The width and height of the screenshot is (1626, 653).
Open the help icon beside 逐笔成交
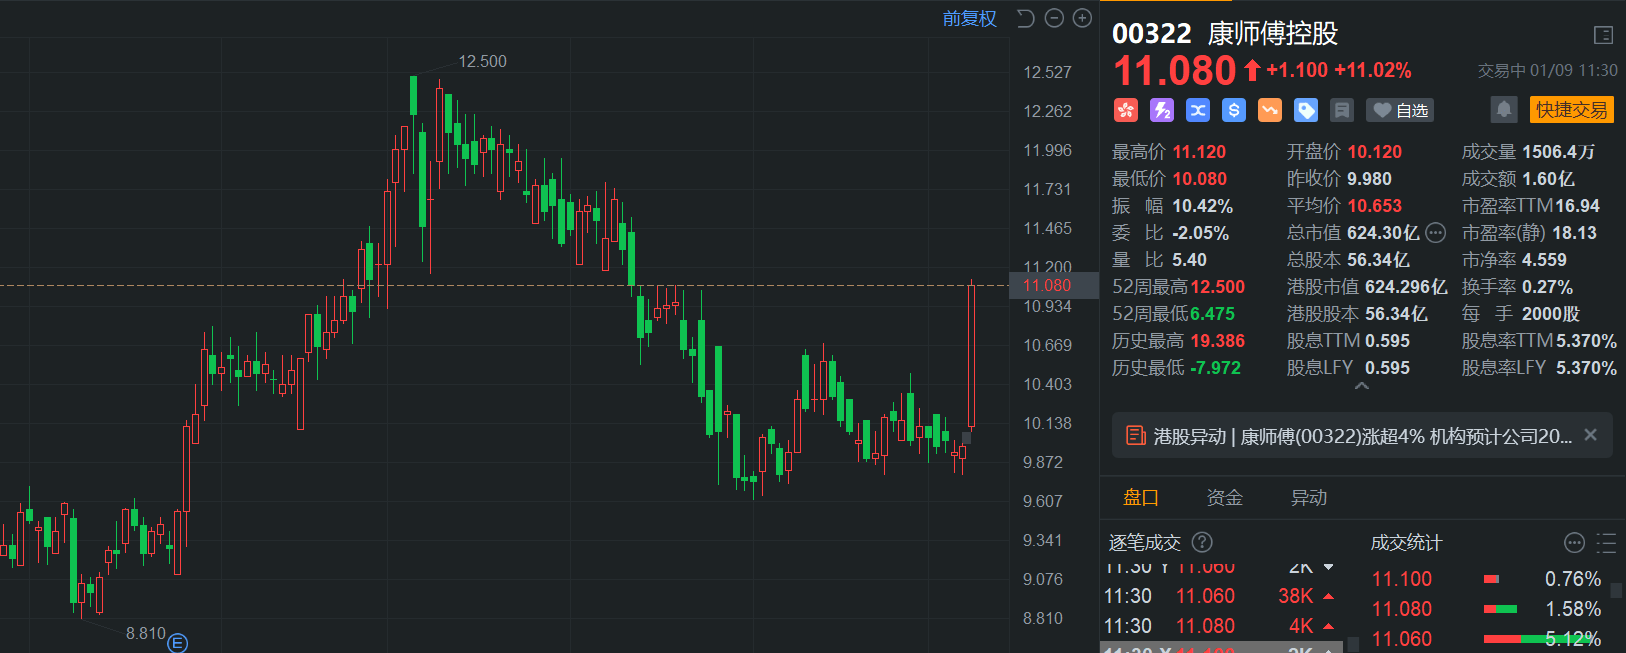point(1203,542)
